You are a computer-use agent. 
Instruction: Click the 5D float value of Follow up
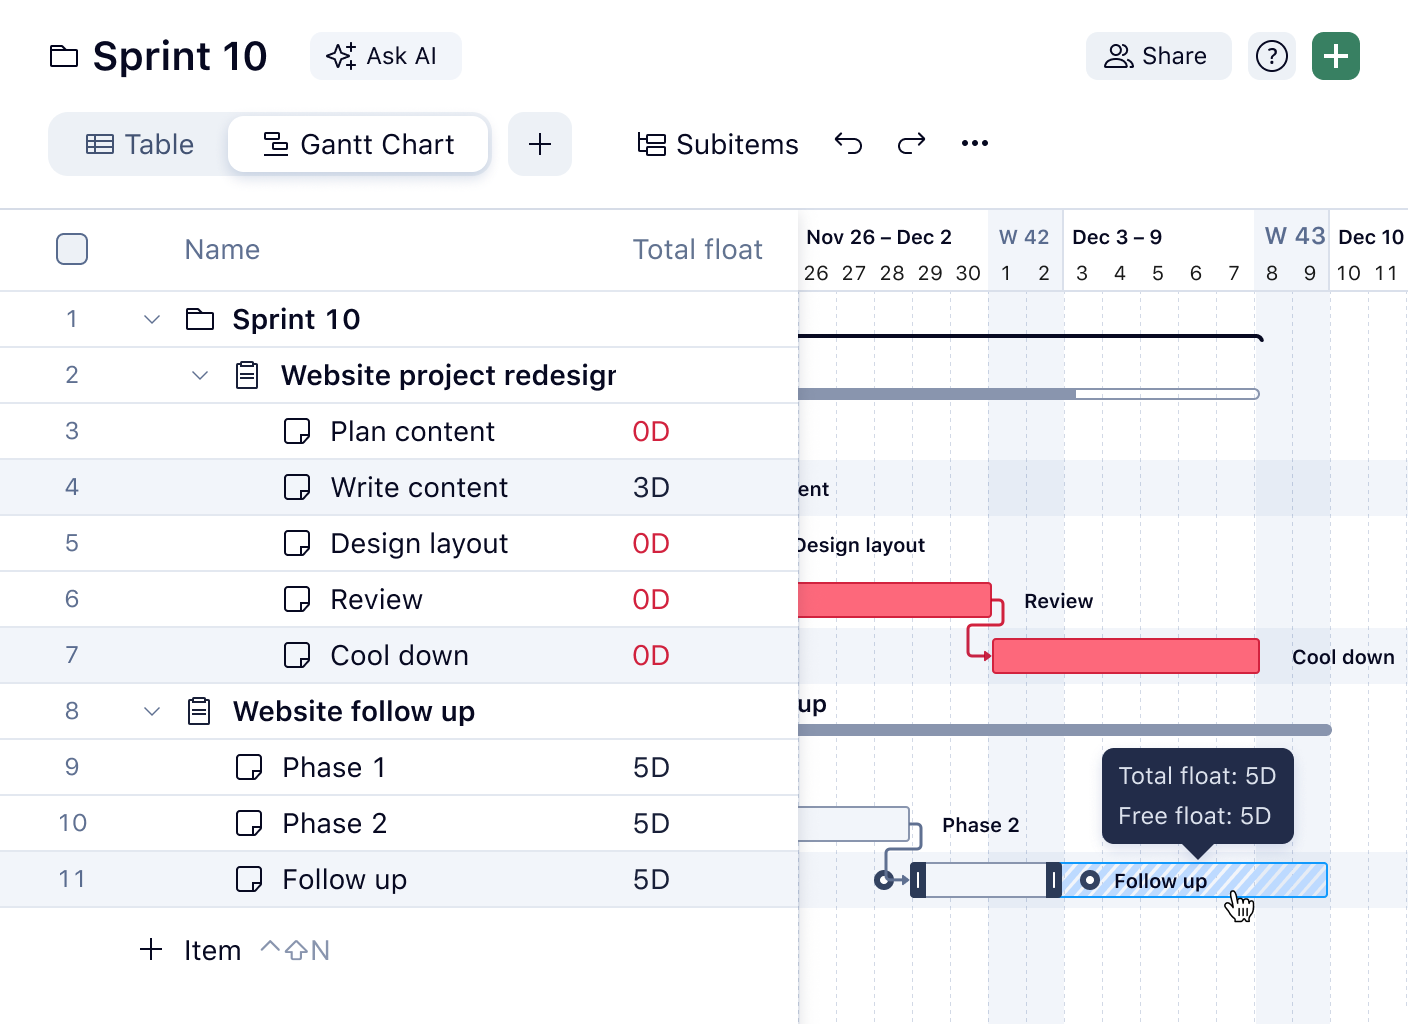point(651,879)
